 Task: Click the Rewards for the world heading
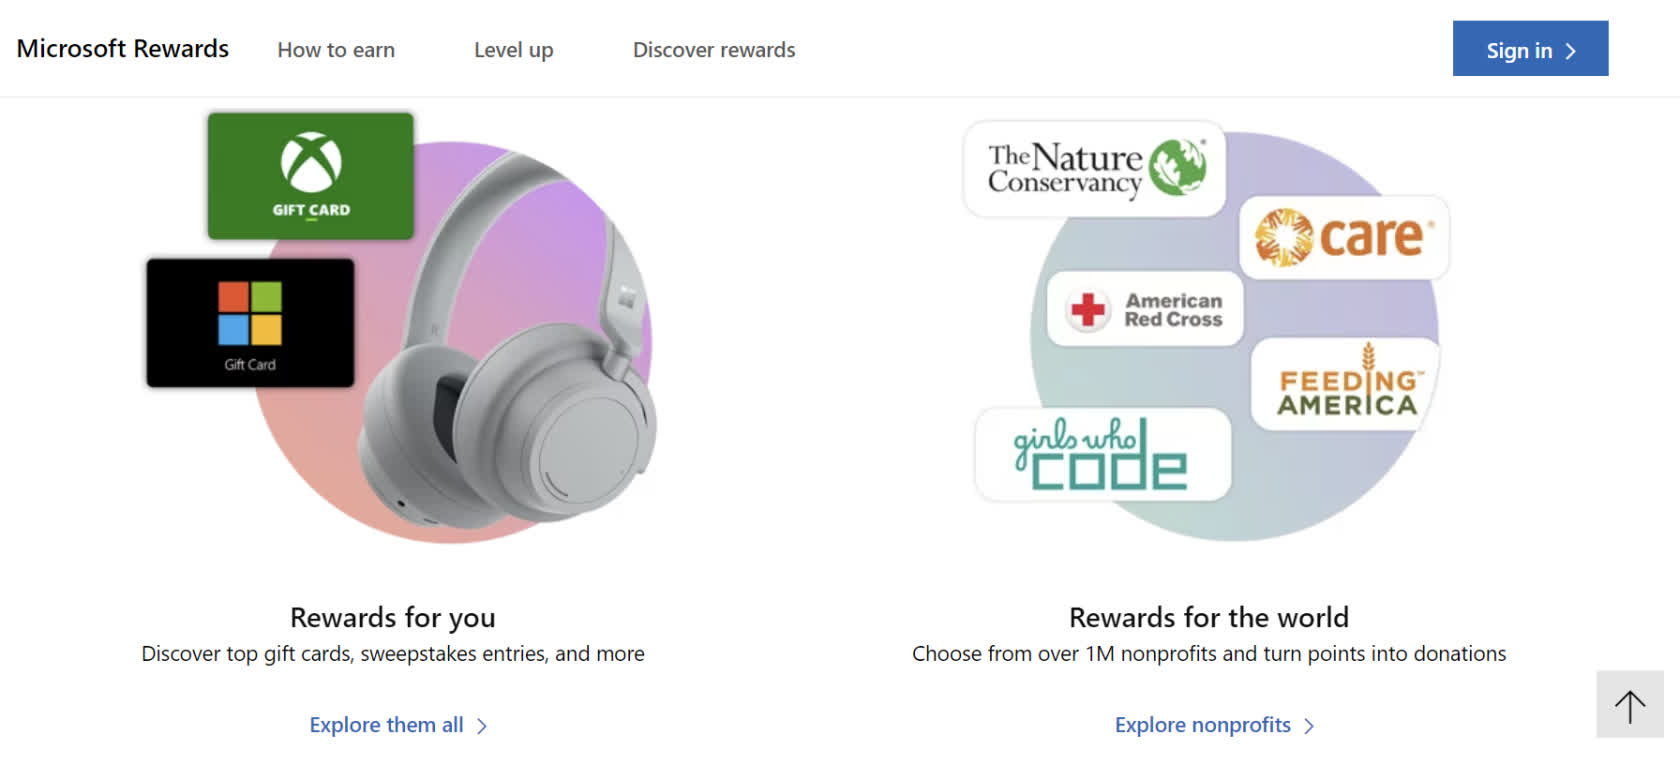click(1208, 617)
